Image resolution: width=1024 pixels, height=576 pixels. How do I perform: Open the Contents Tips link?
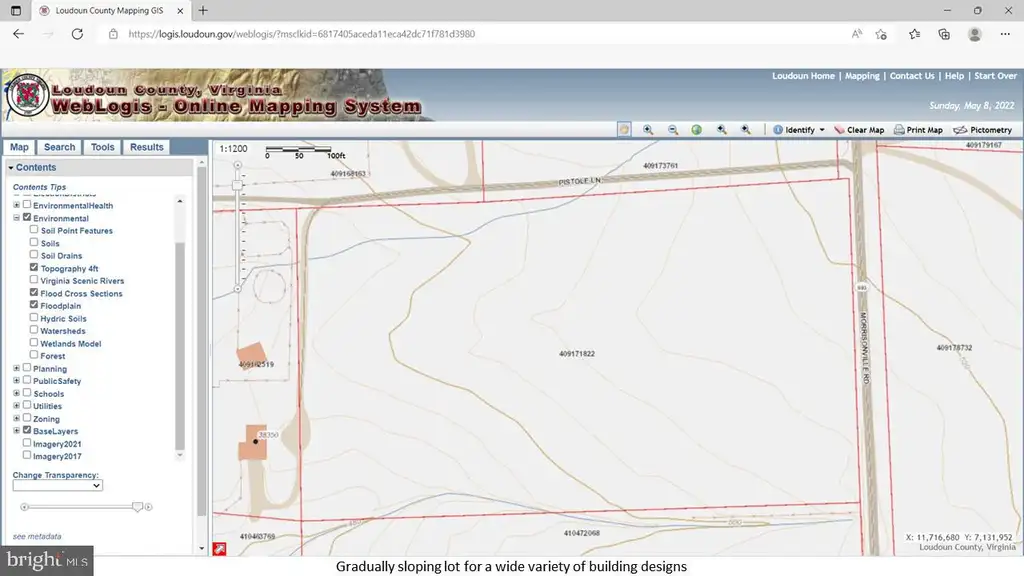coord(39,187)
